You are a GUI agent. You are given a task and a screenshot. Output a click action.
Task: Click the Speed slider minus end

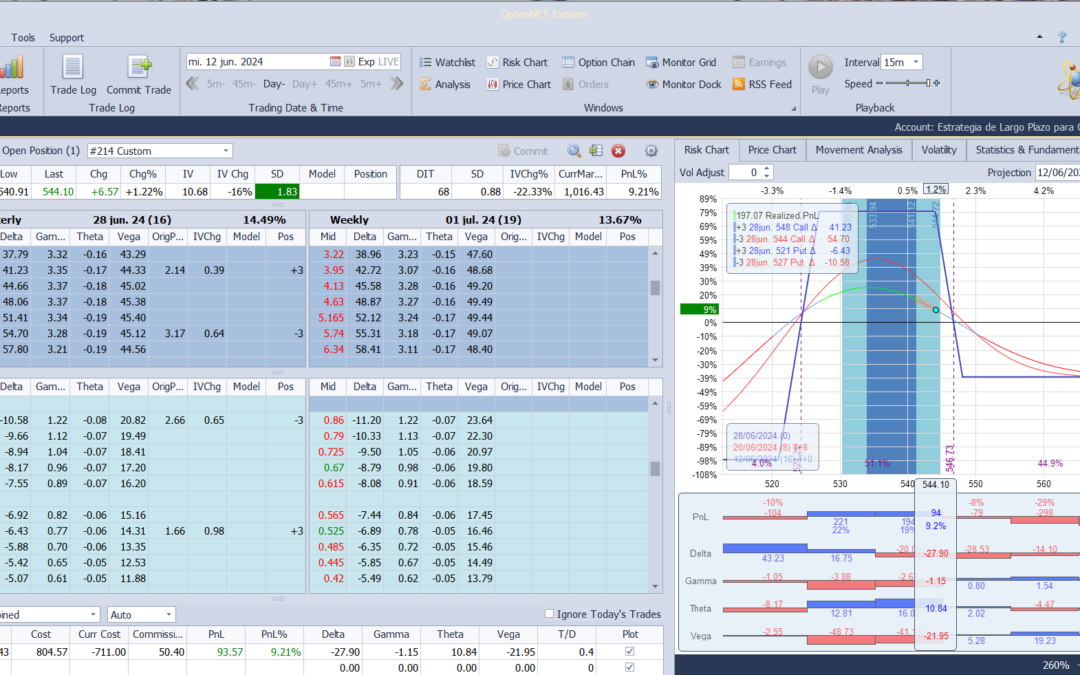click(x=879, y=83)
